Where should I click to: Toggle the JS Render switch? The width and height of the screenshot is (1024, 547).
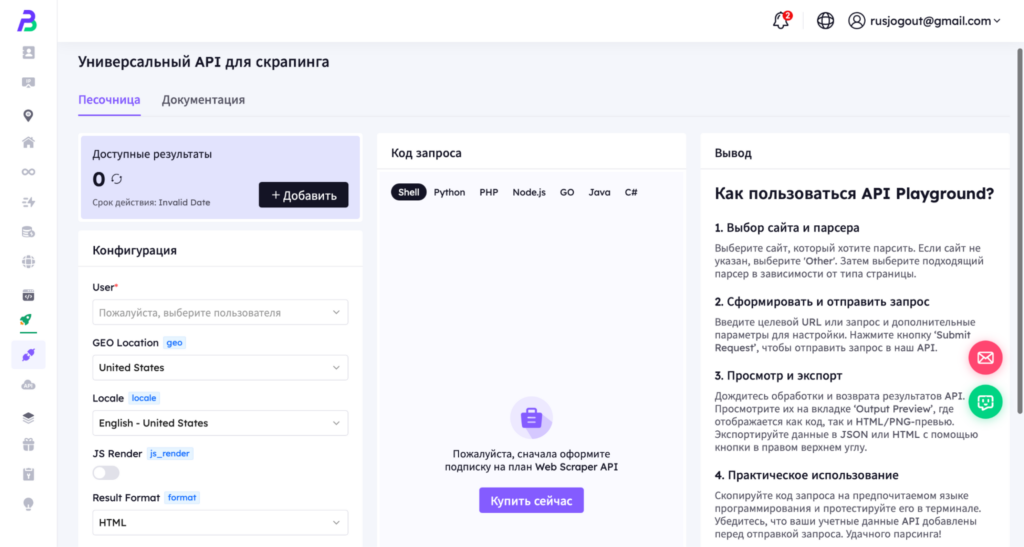click(x=106, y=473)
